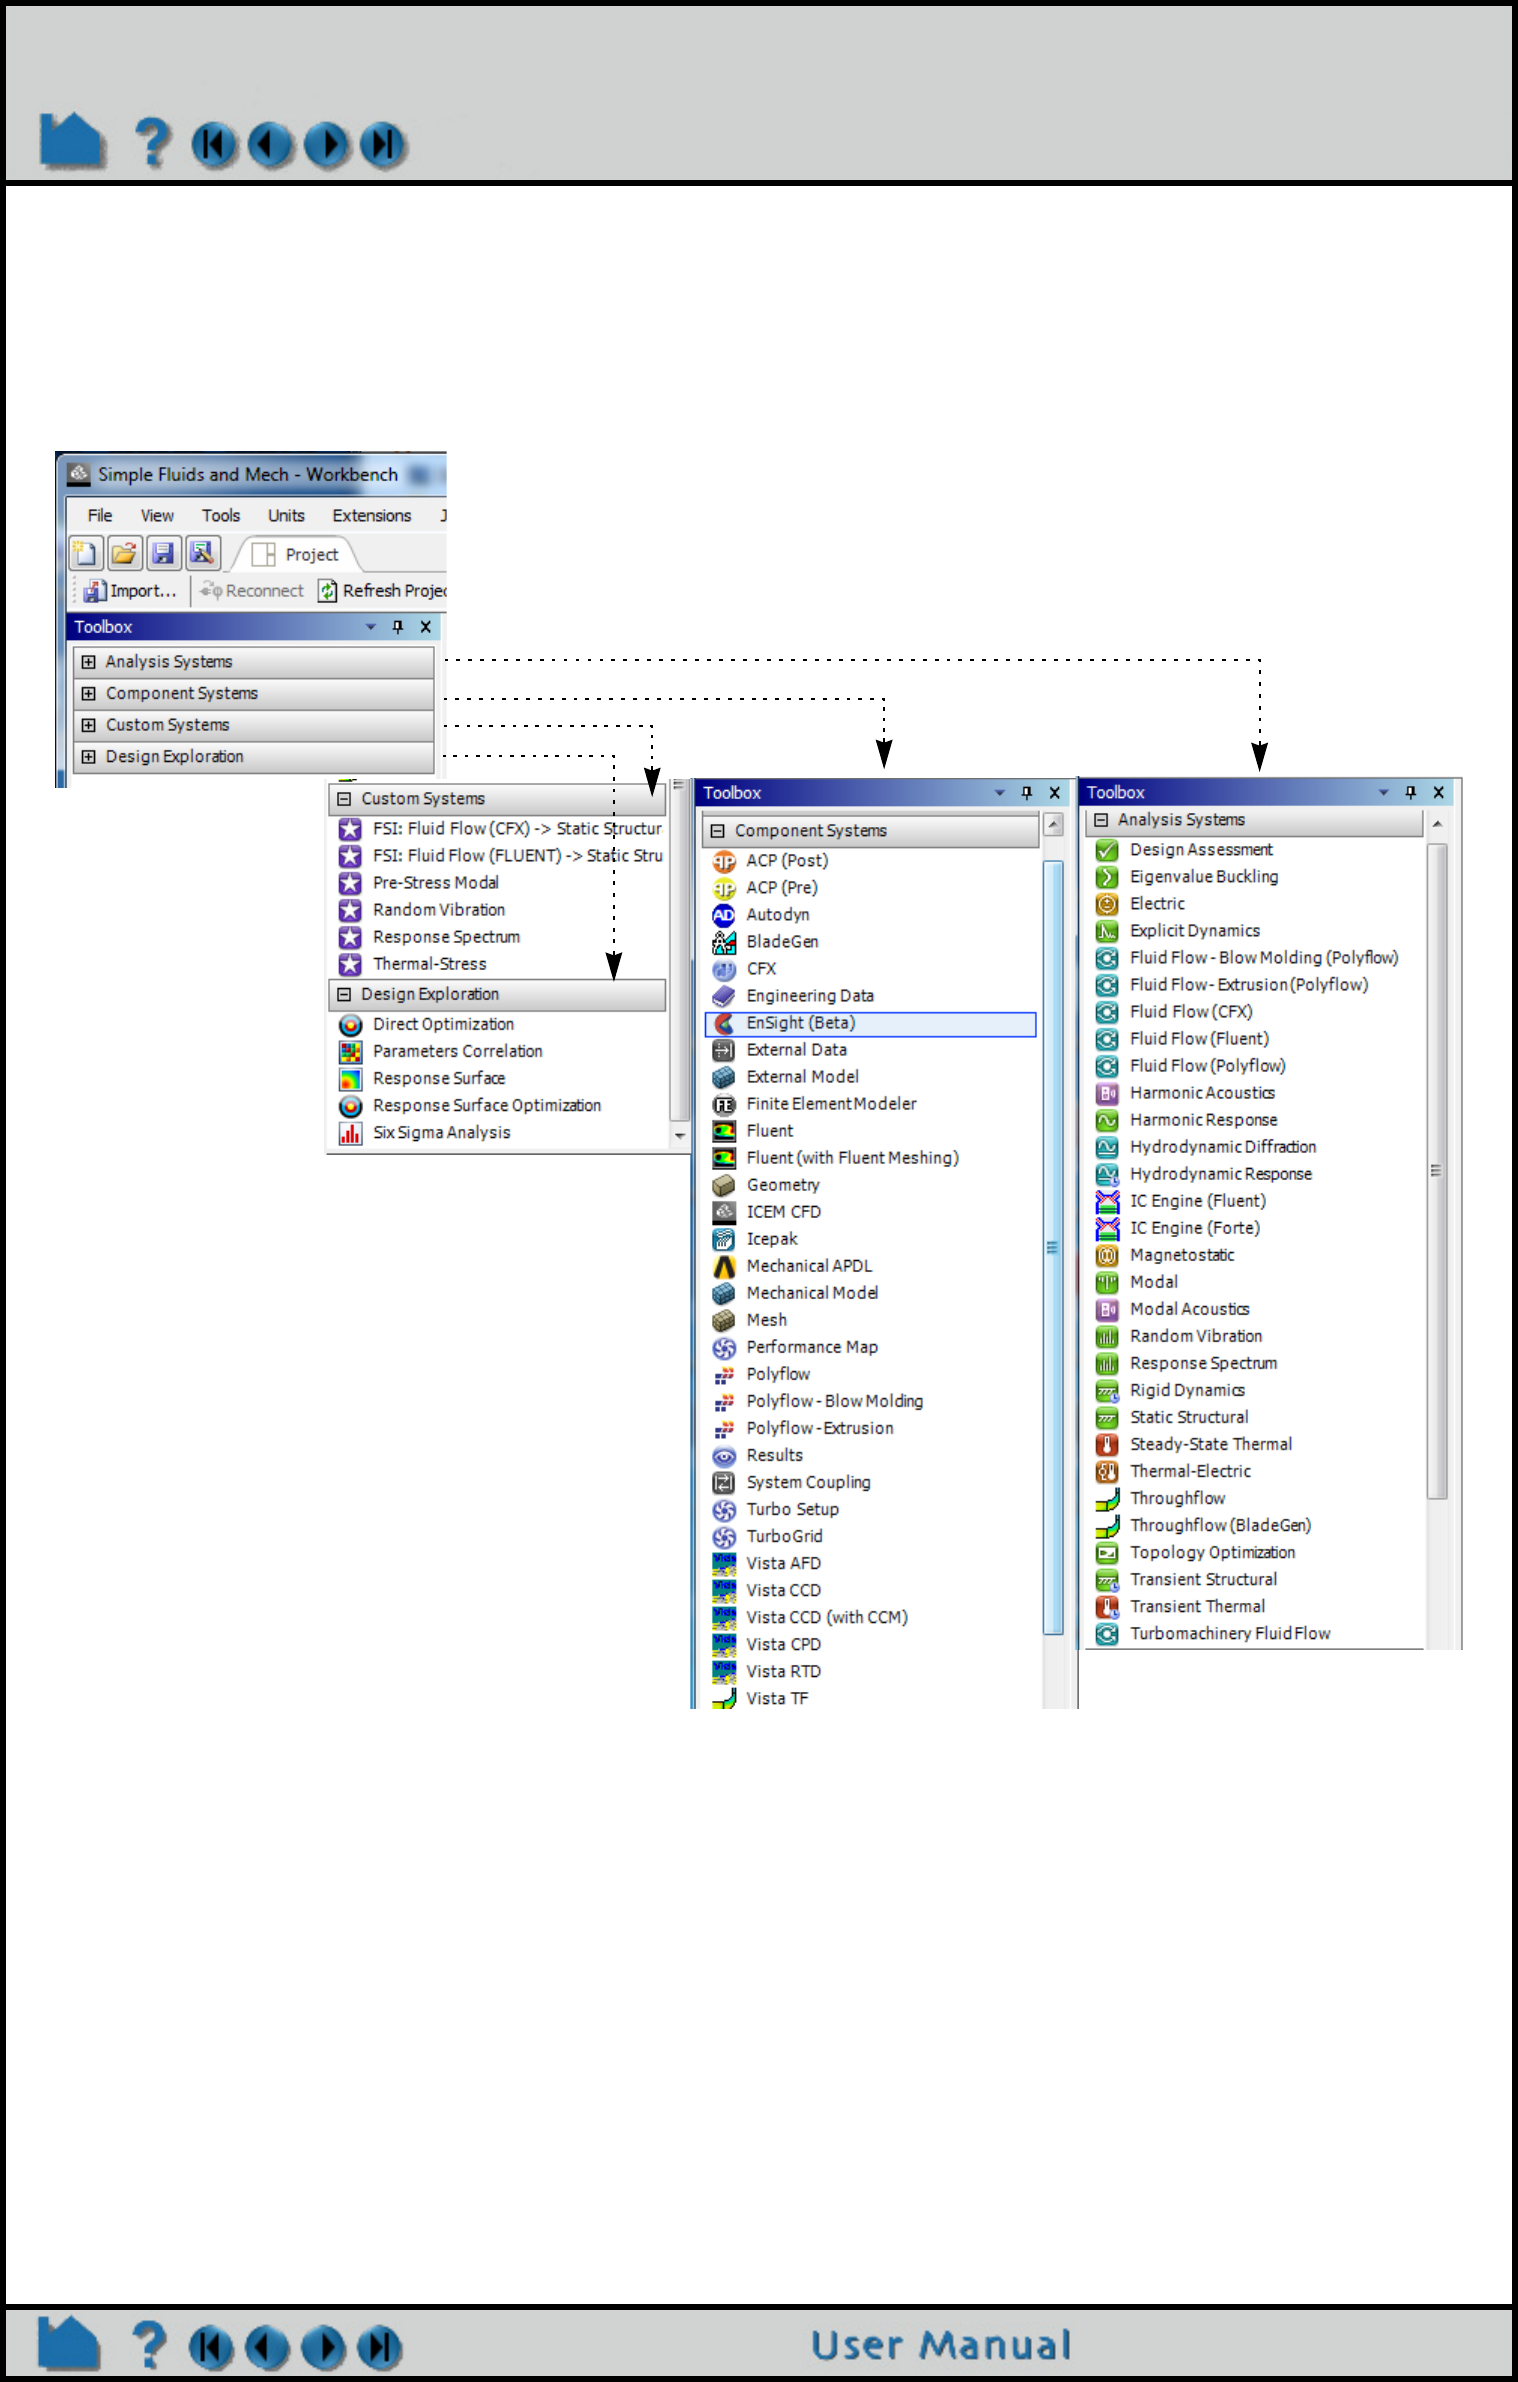
Task: Expand Custom Systems in the Workbench toolbox
Action: [89, 725]
